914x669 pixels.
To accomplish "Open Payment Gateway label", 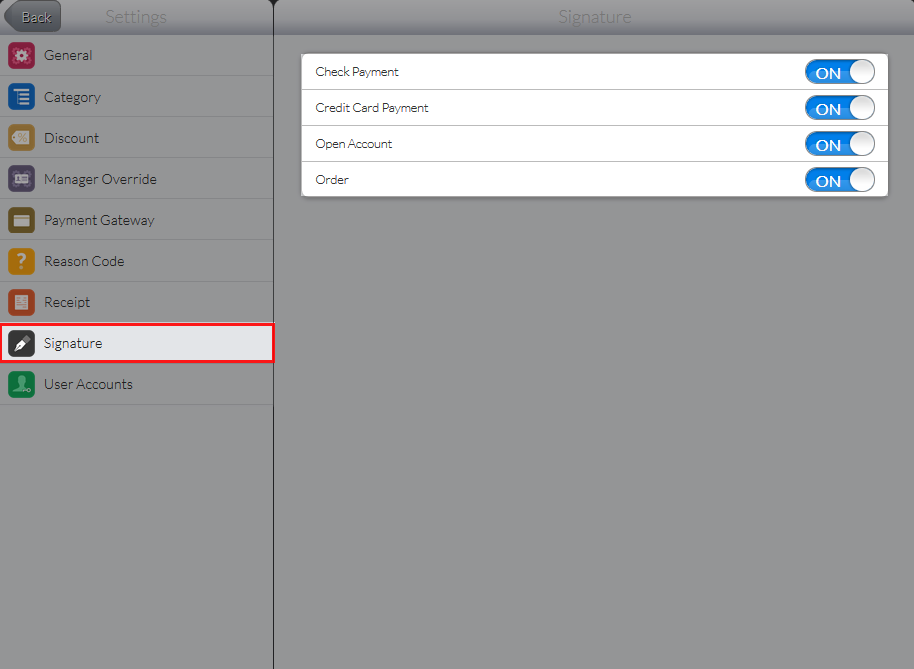I will point(99,221).
